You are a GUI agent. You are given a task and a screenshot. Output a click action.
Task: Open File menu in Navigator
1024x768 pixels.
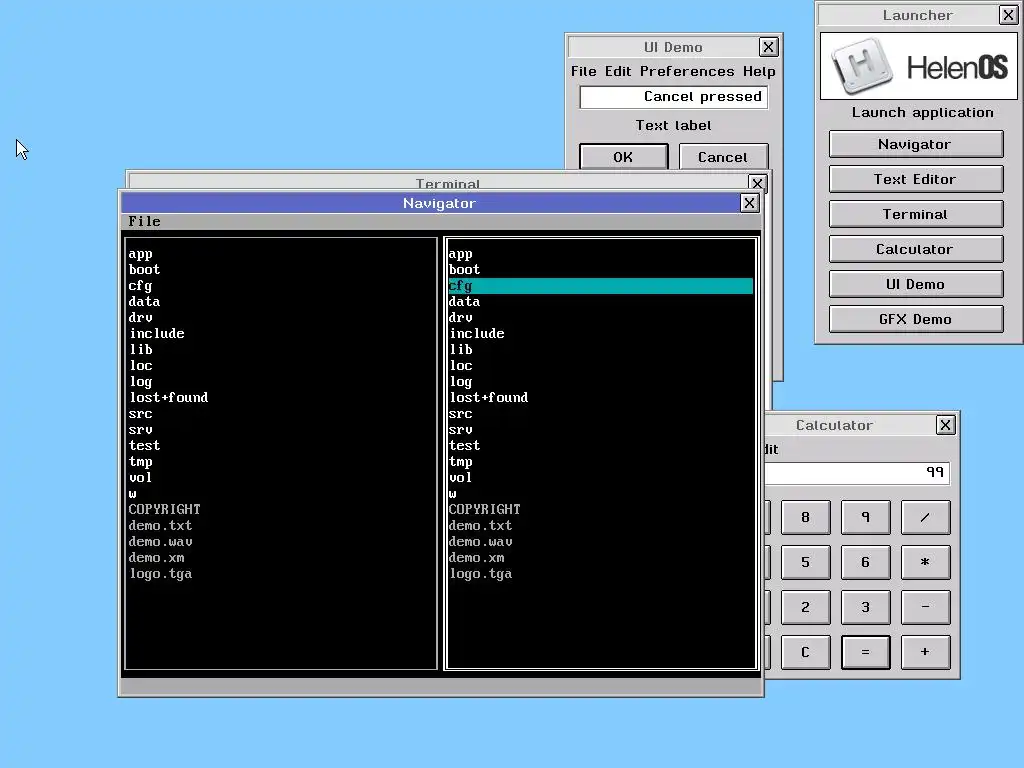point(144,221)
